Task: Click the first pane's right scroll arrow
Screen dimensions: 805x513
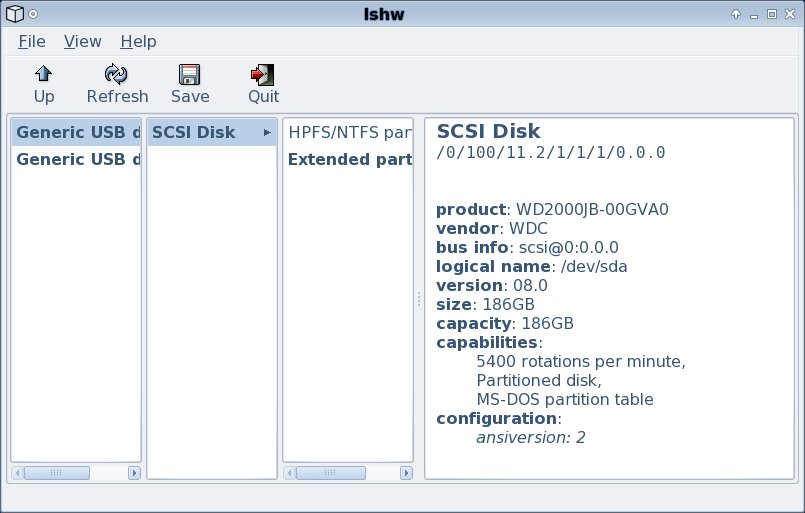Action: (135, 472)
